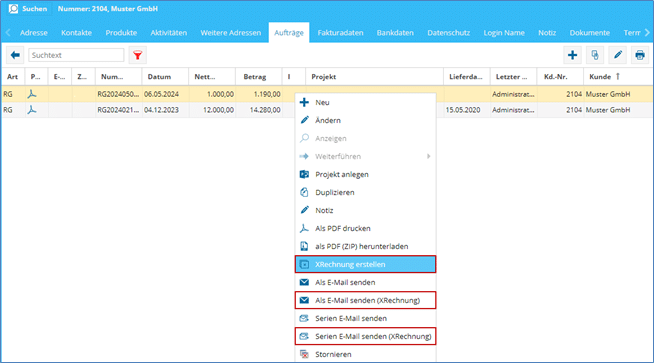Click the date 04.12.2023 cell
The height and width of the screenshot is (363, 654).
point(165,110)
